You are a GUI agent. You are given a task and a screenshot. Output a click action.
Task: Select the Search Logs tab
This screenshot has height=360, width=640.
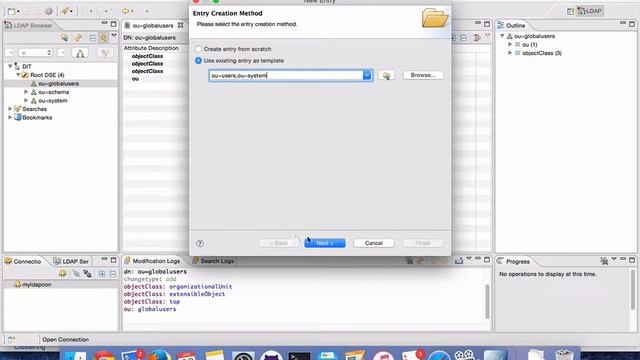tap(213, 261)
